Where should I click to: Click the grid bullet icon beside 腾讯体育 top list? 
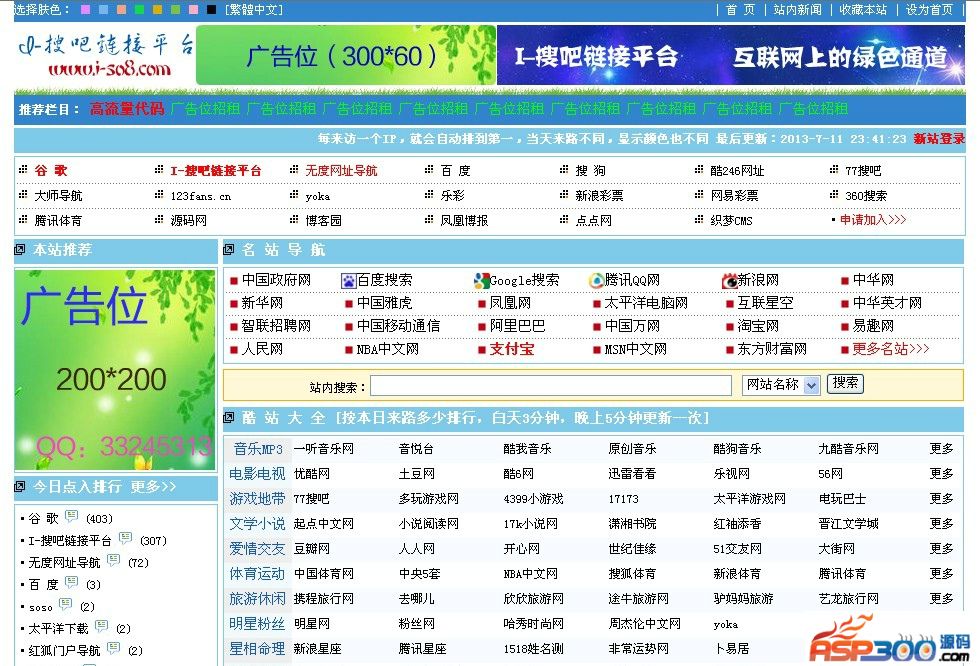[23, 219]
